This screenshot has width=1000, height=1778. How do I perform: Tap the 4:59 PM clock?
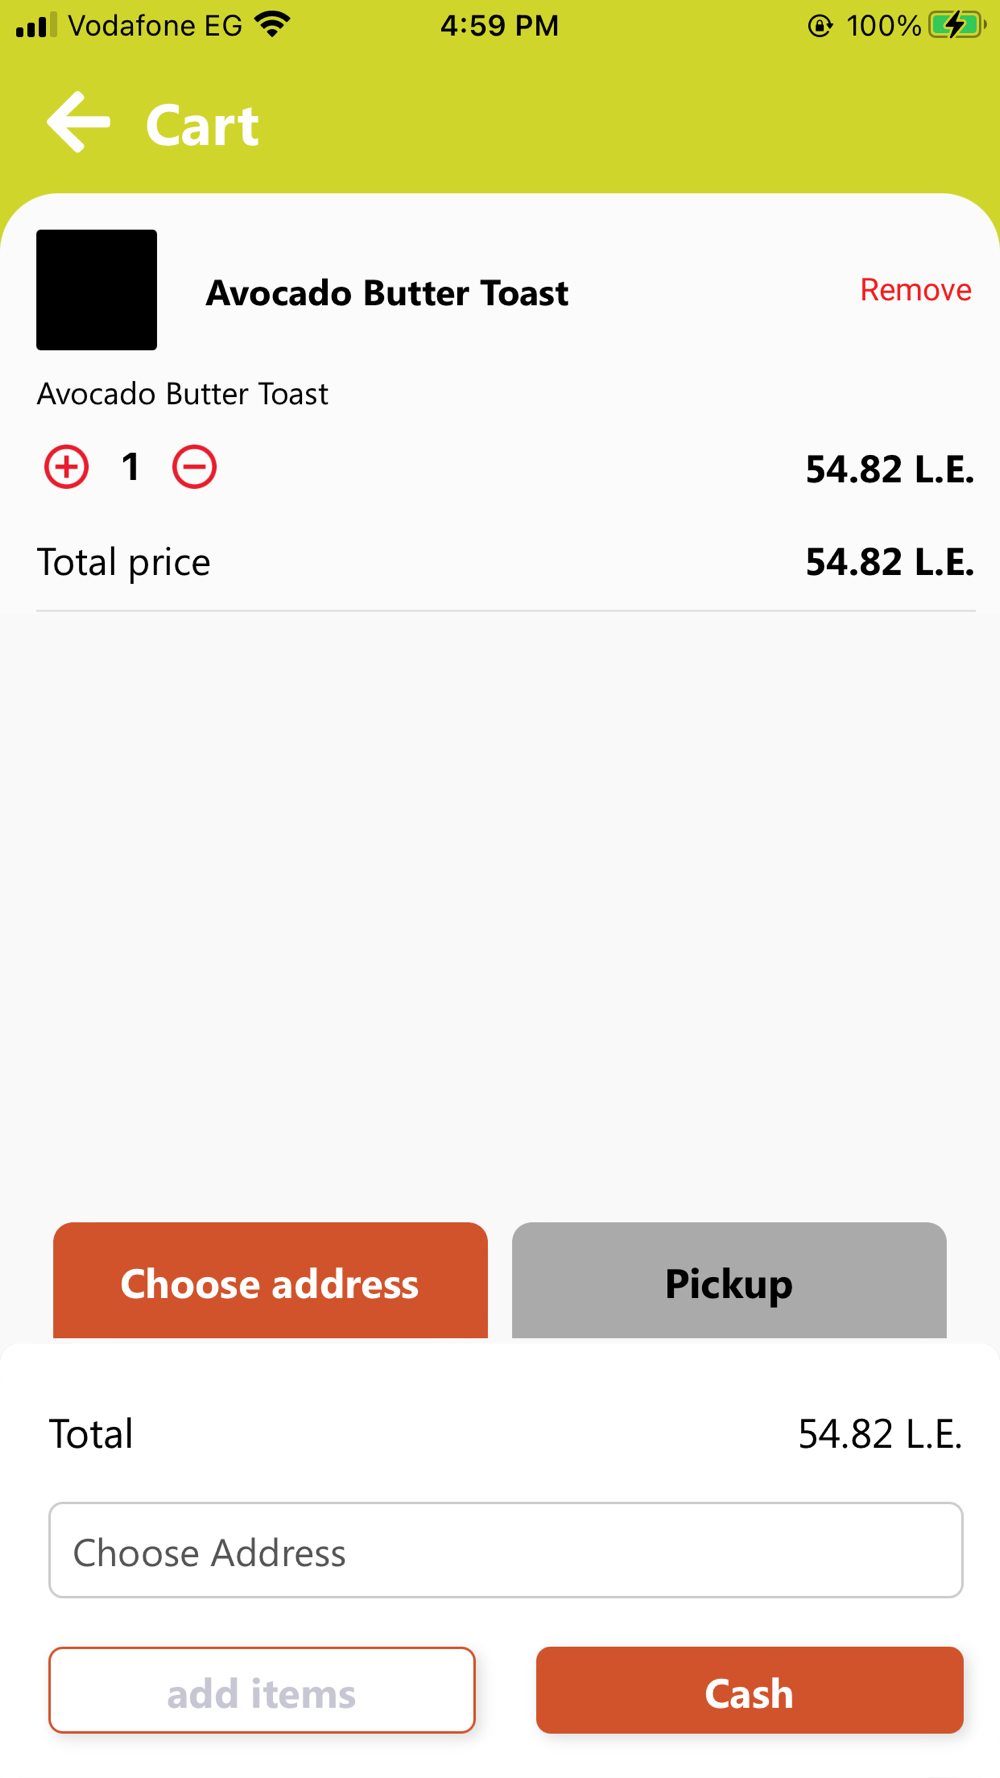click(499, 25)
